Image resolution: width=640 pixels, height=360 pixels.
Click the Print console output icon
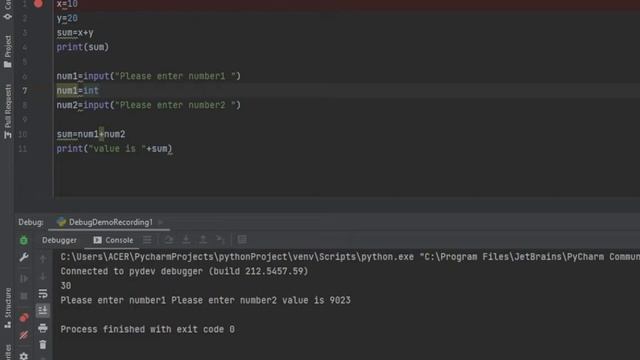point(43,328)
